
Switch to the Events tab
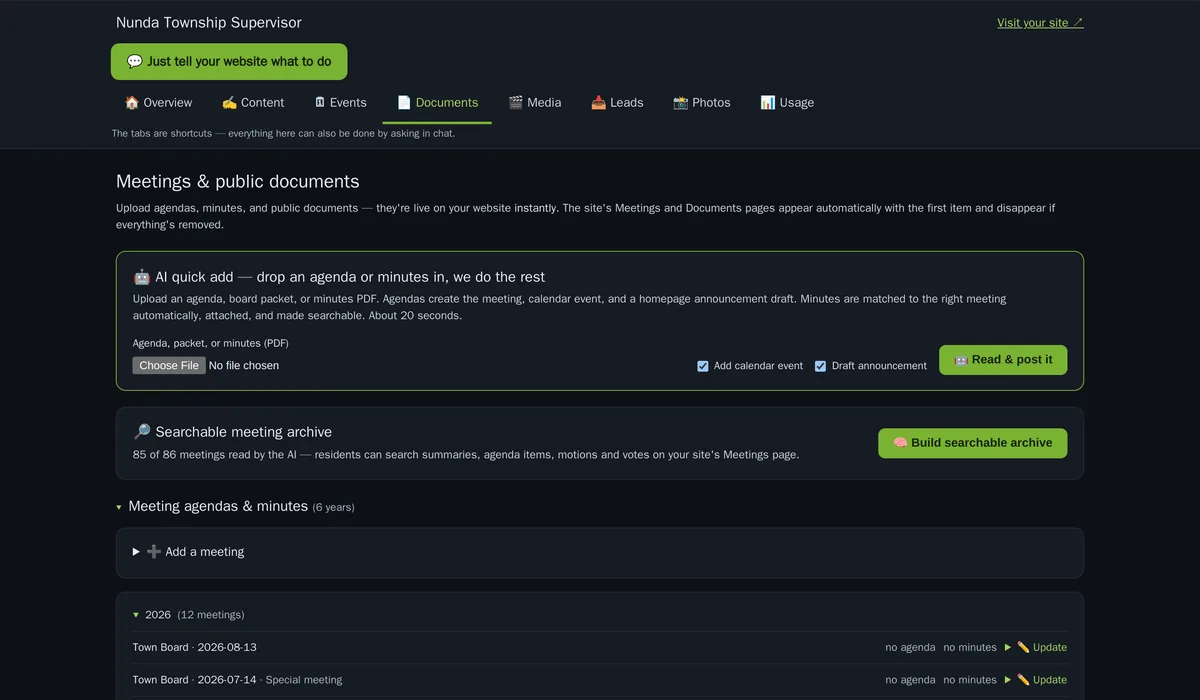point(340,103)
